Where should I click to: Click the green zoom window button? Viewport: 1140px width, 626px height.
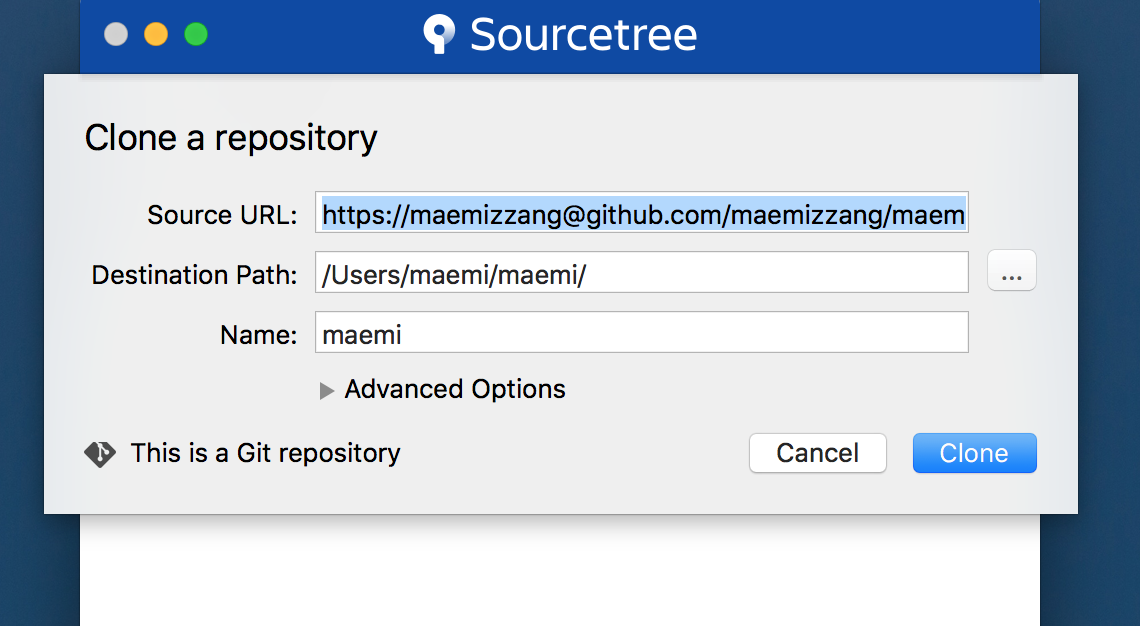[196, 34]
